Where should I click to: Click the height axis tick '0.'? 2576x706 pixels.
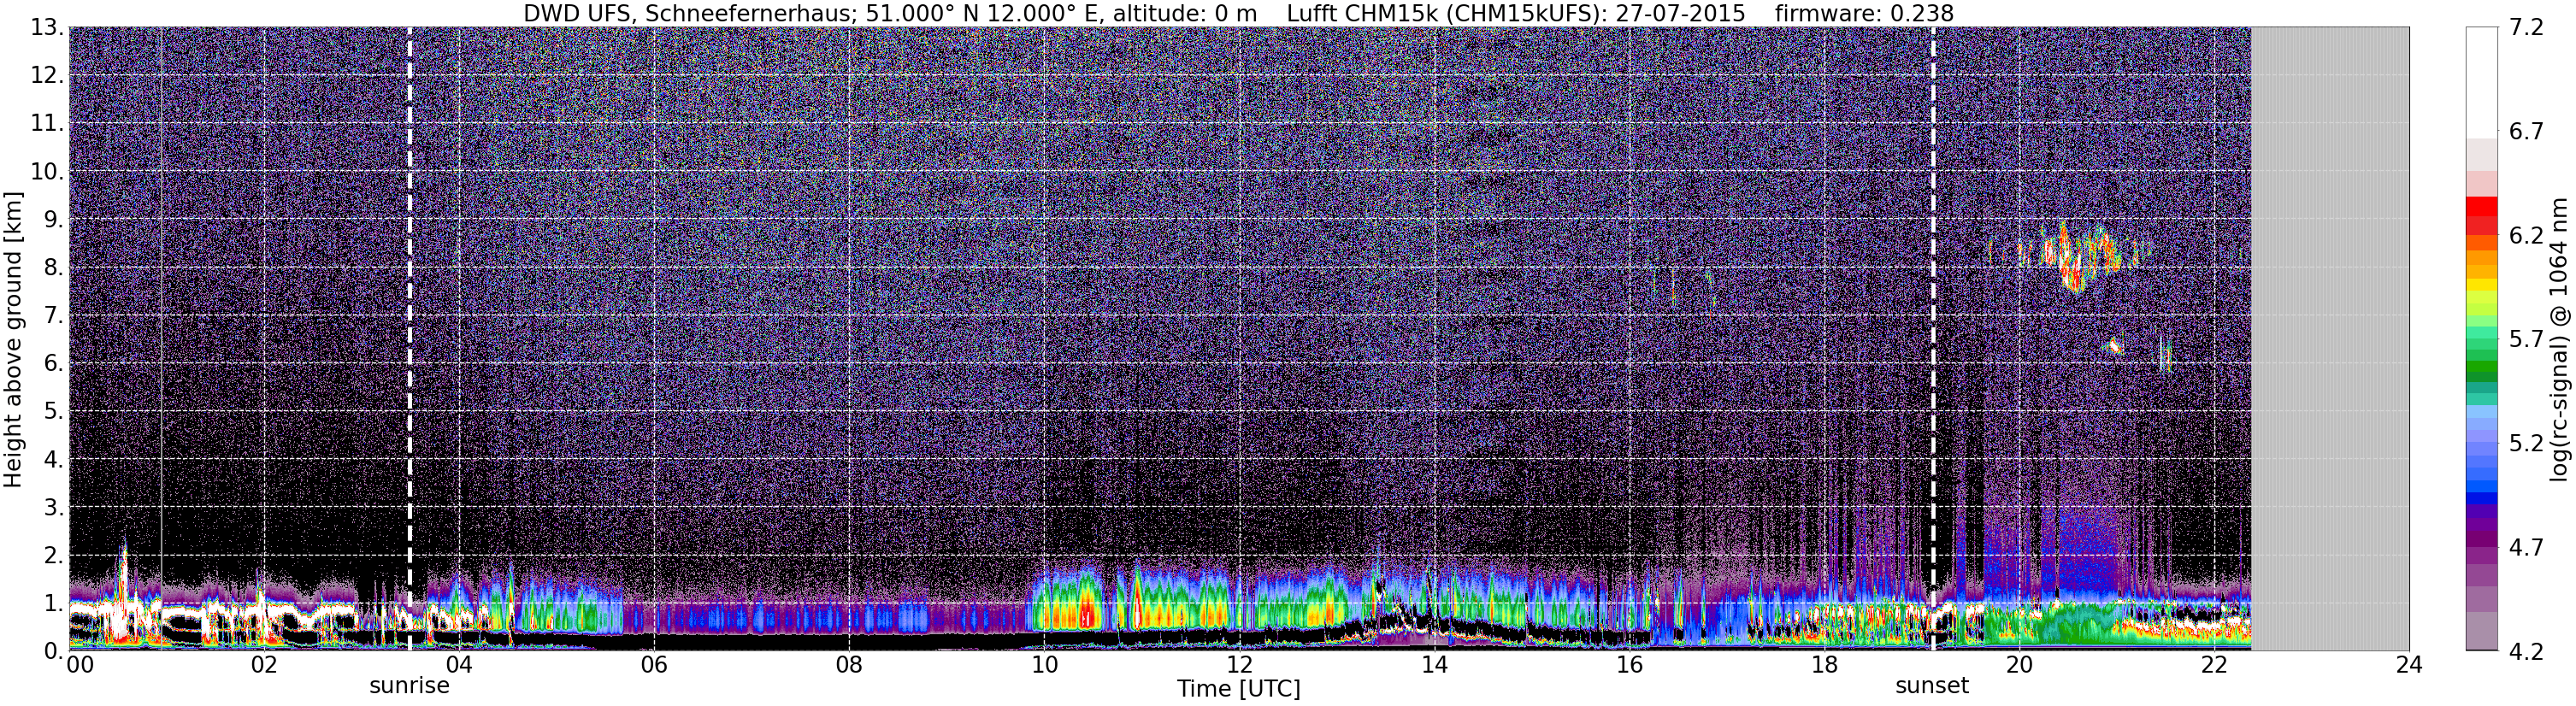point(53,651)
